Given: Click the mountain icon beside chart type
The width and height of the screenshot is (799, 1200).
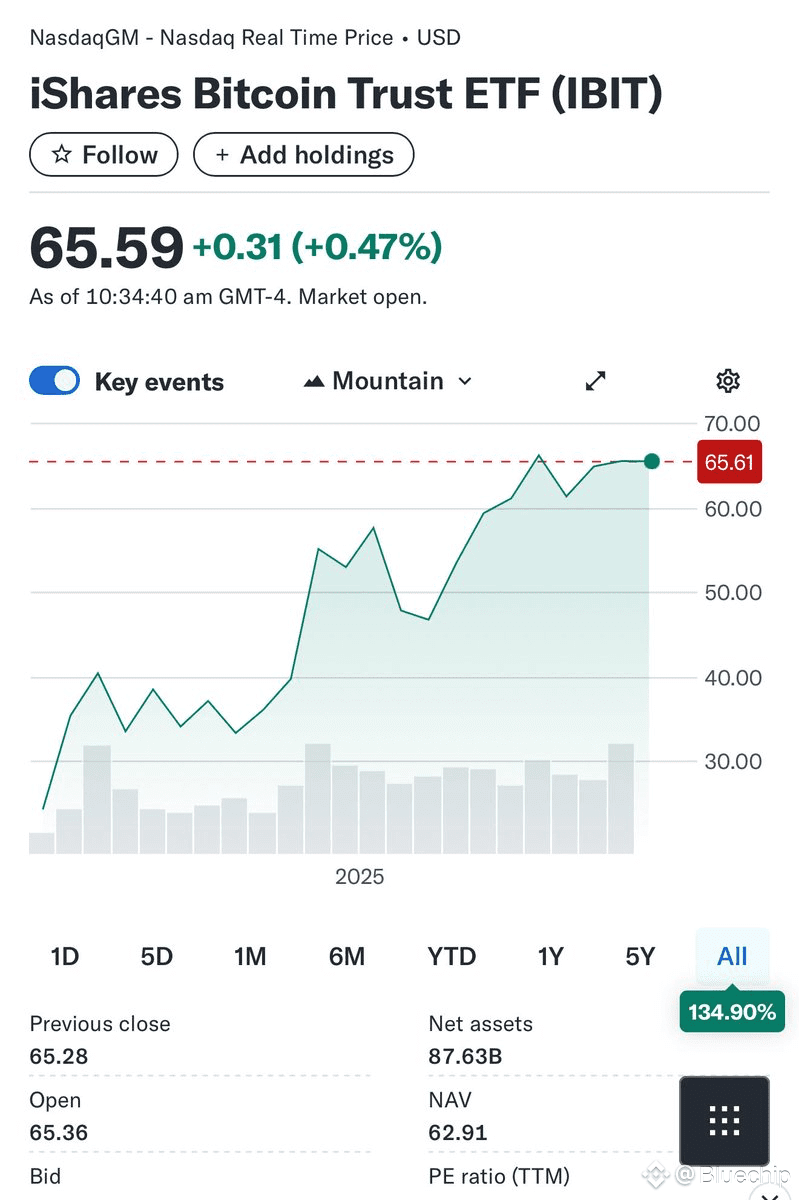Looking at the screenshot, I should click(314, 382).
